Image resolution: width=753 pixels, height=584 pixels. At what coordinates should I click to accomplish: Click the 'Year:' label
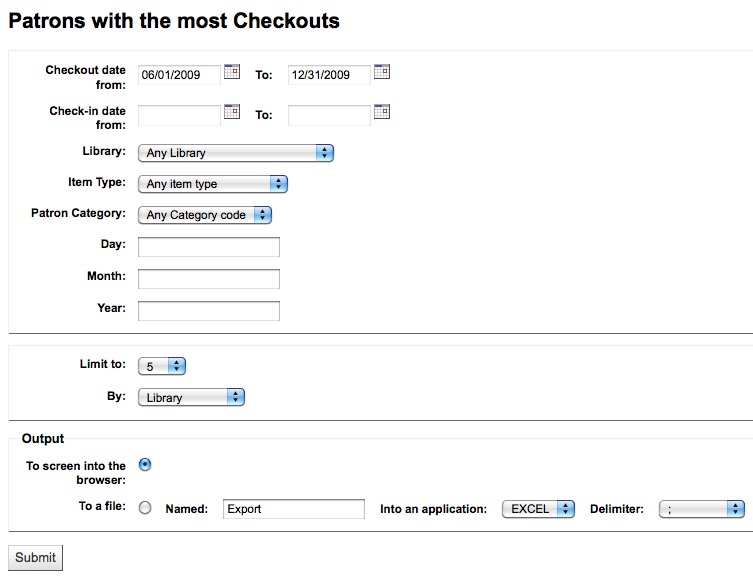[111, 308]
